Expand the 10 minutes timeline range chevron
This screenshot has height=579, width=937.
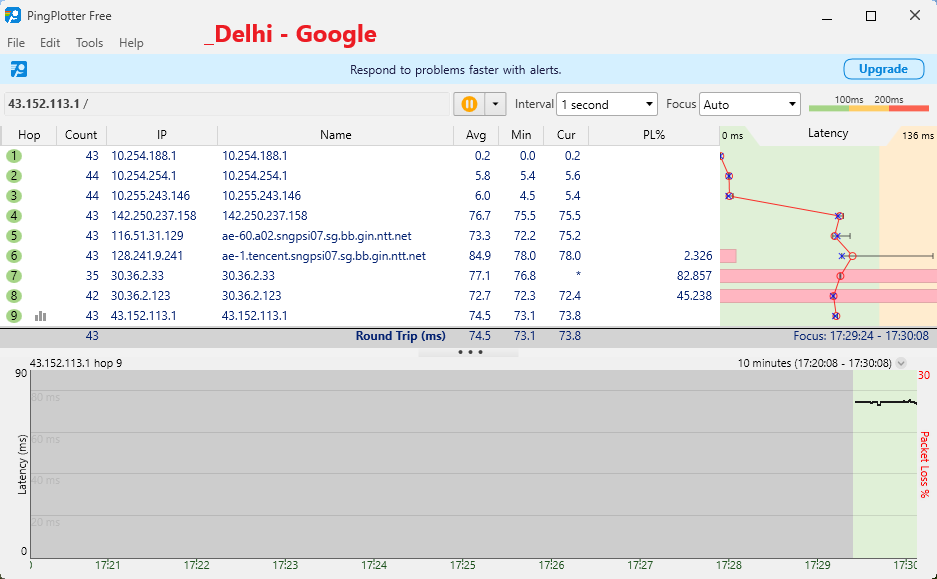[901, 363]
